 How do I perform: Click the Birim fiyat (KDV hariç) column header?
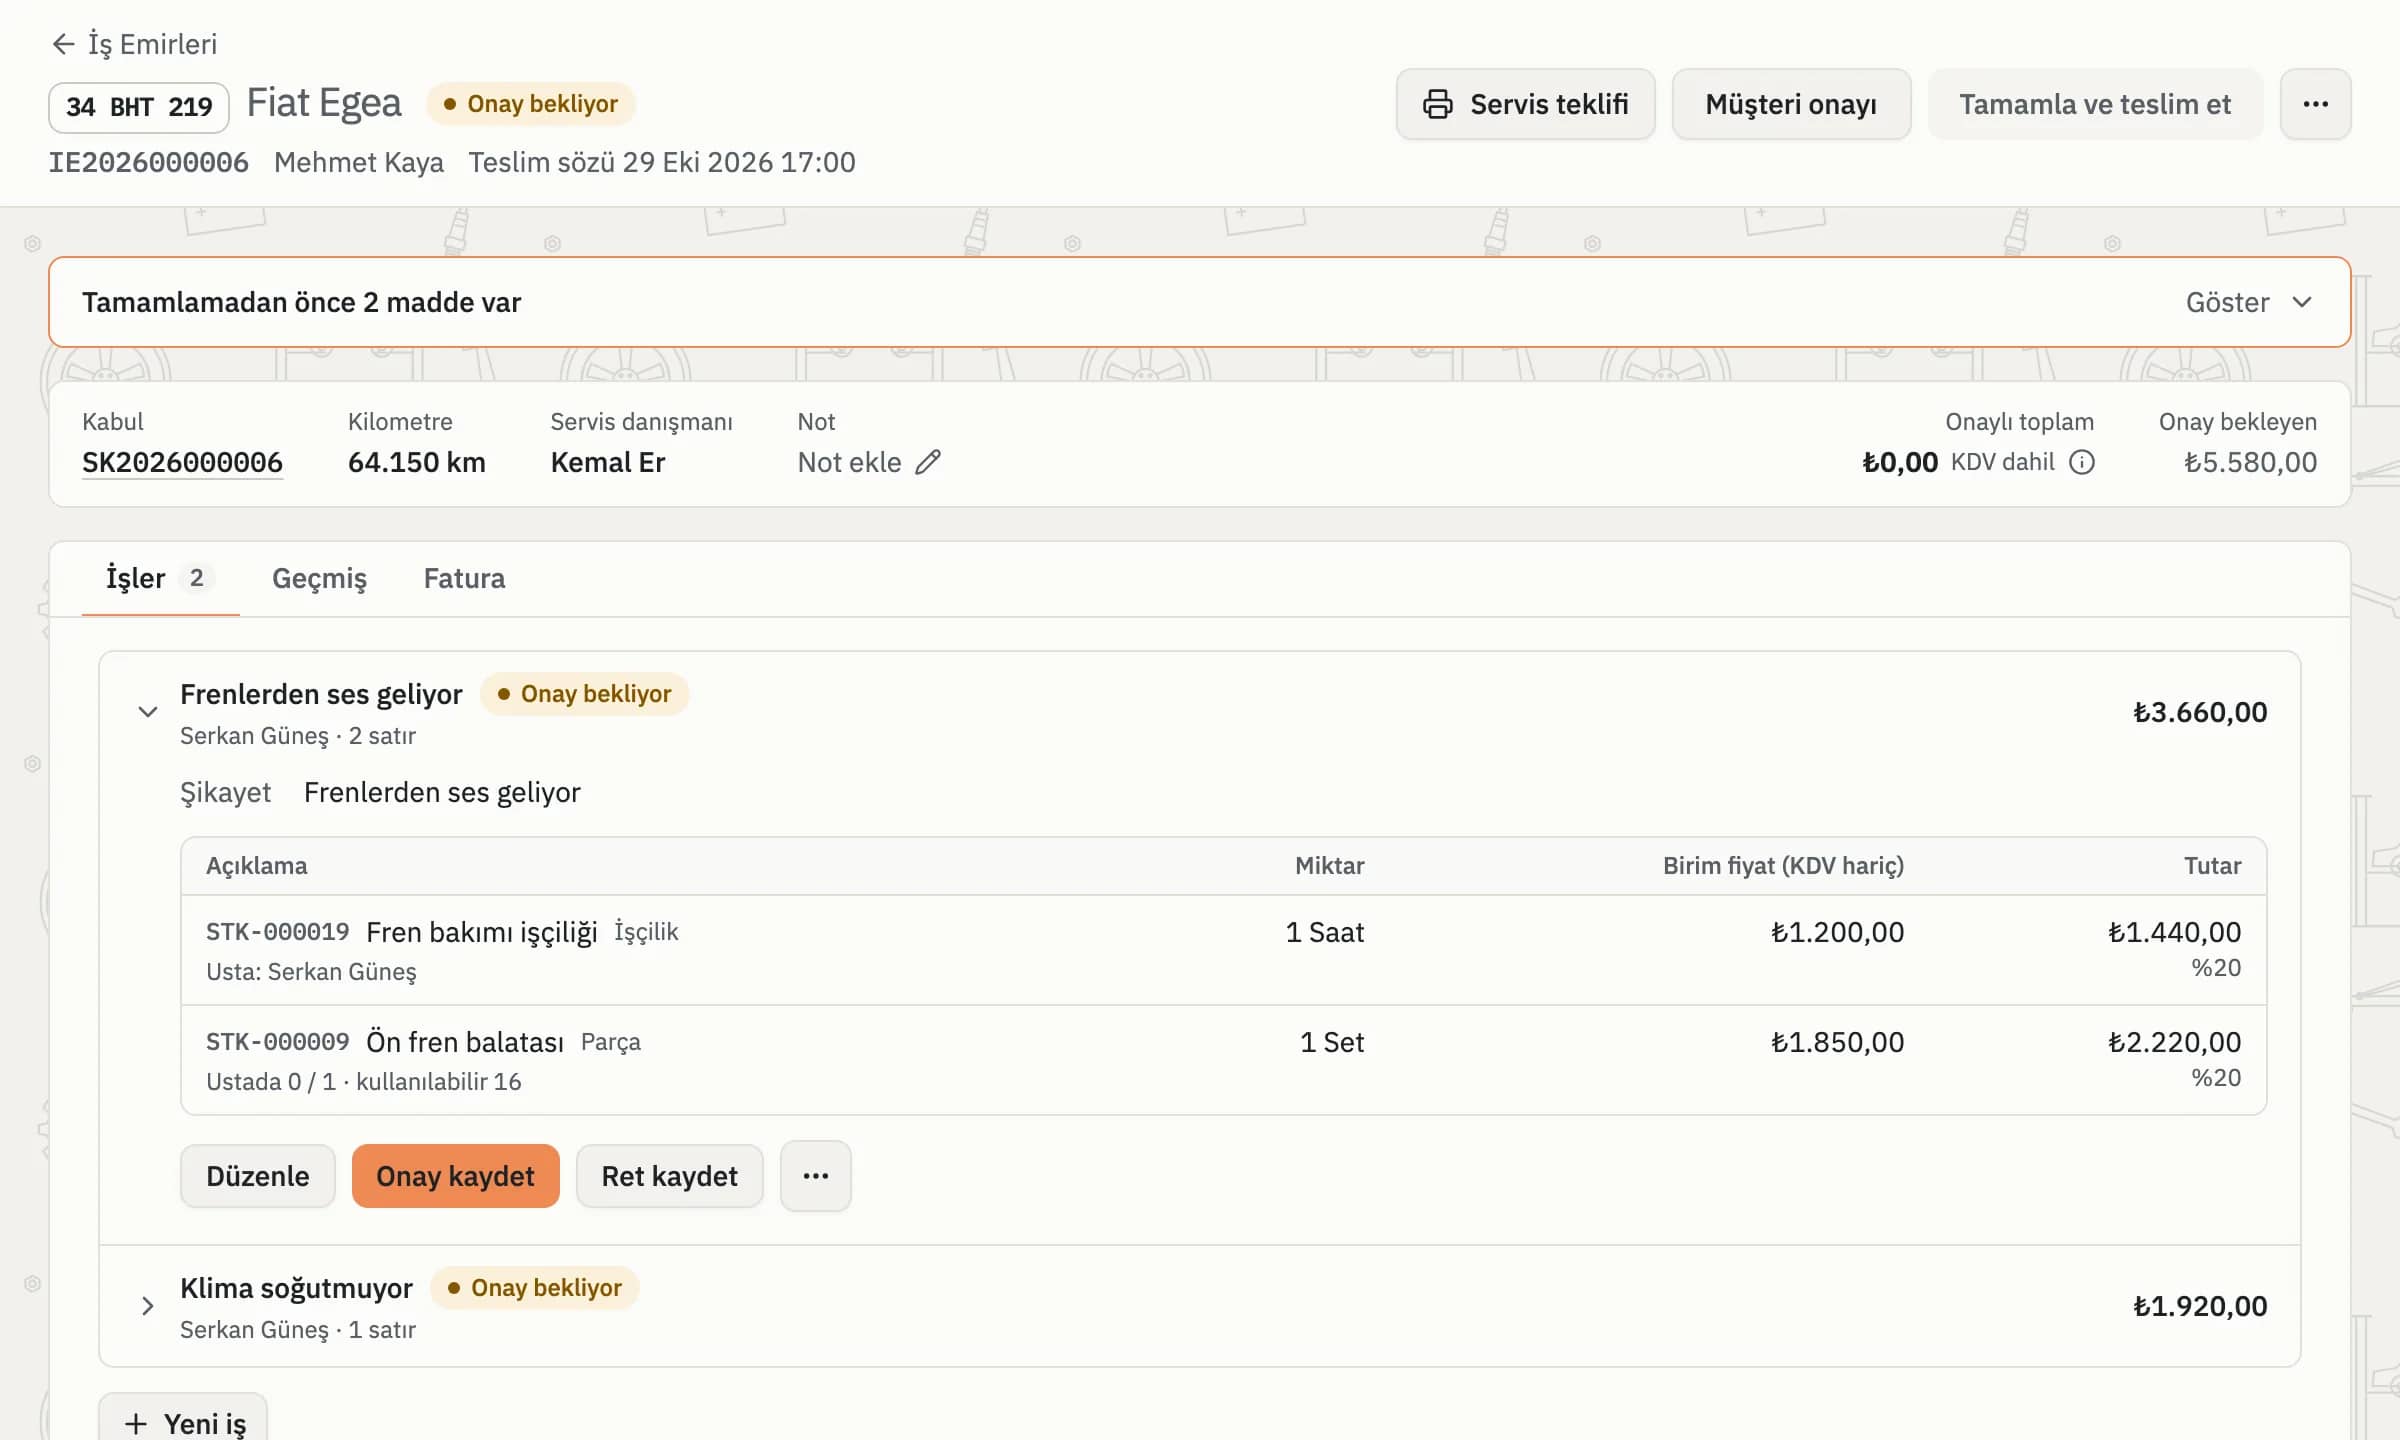[1783, 866]
